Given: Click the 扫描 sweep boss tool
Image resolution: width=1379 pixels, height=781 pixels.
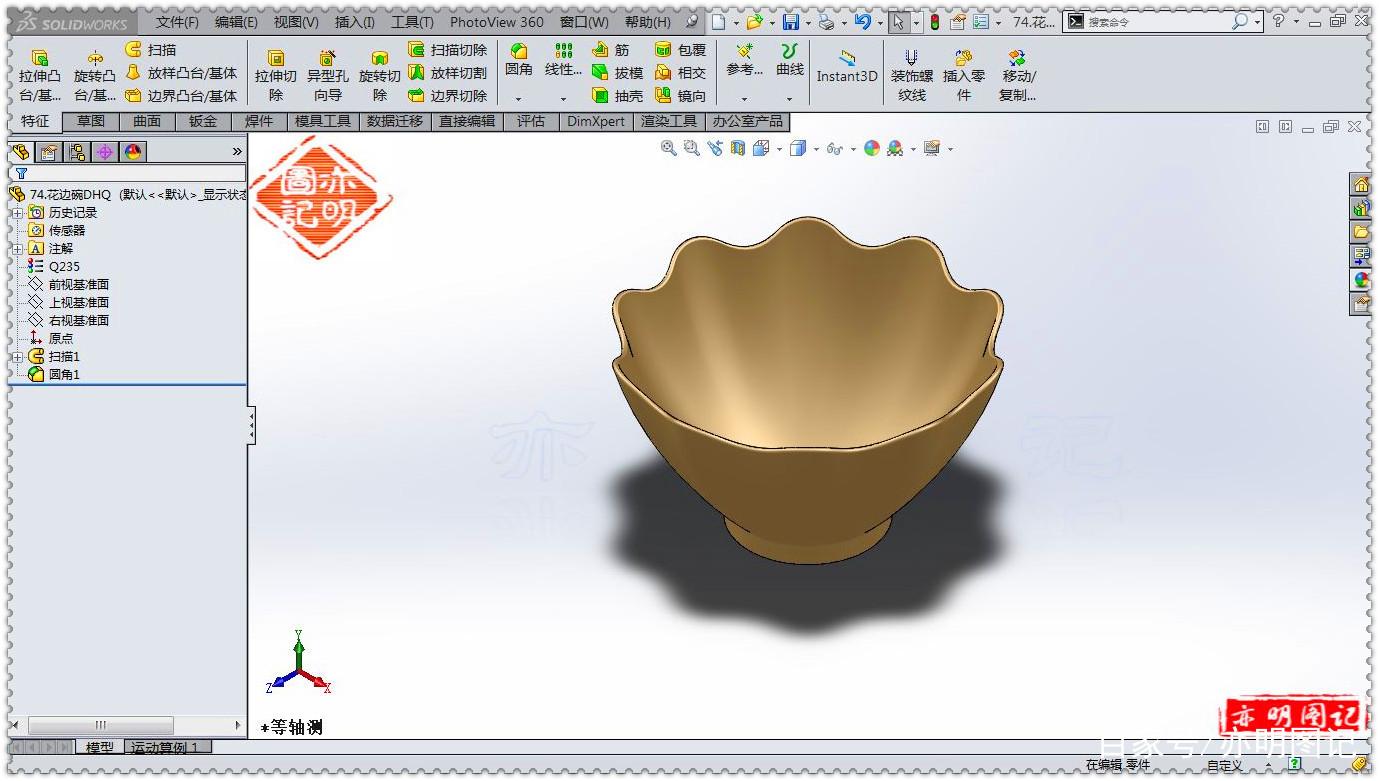Looking at the screenshot, I should click(x=150, y=49).
